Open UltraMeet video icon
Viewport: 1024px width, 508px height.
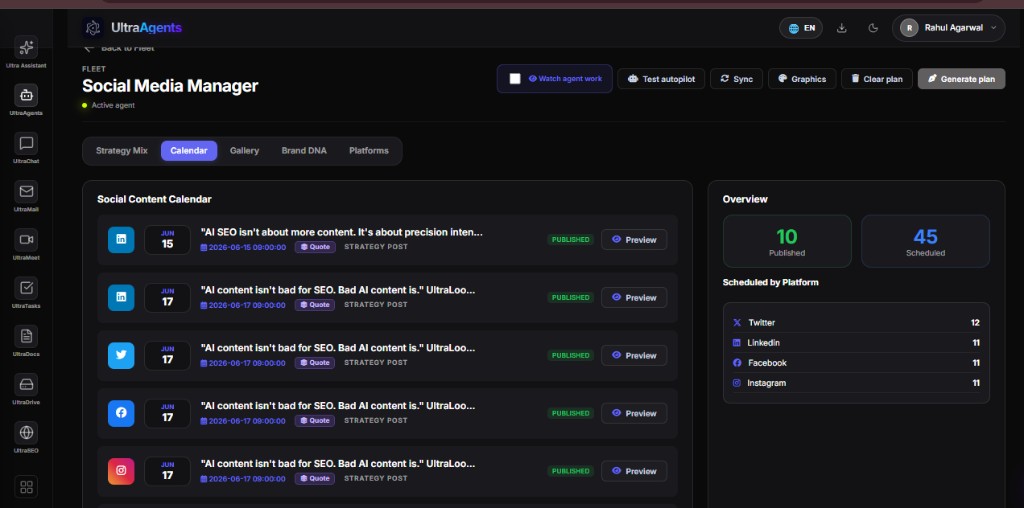tap(26, 240)
